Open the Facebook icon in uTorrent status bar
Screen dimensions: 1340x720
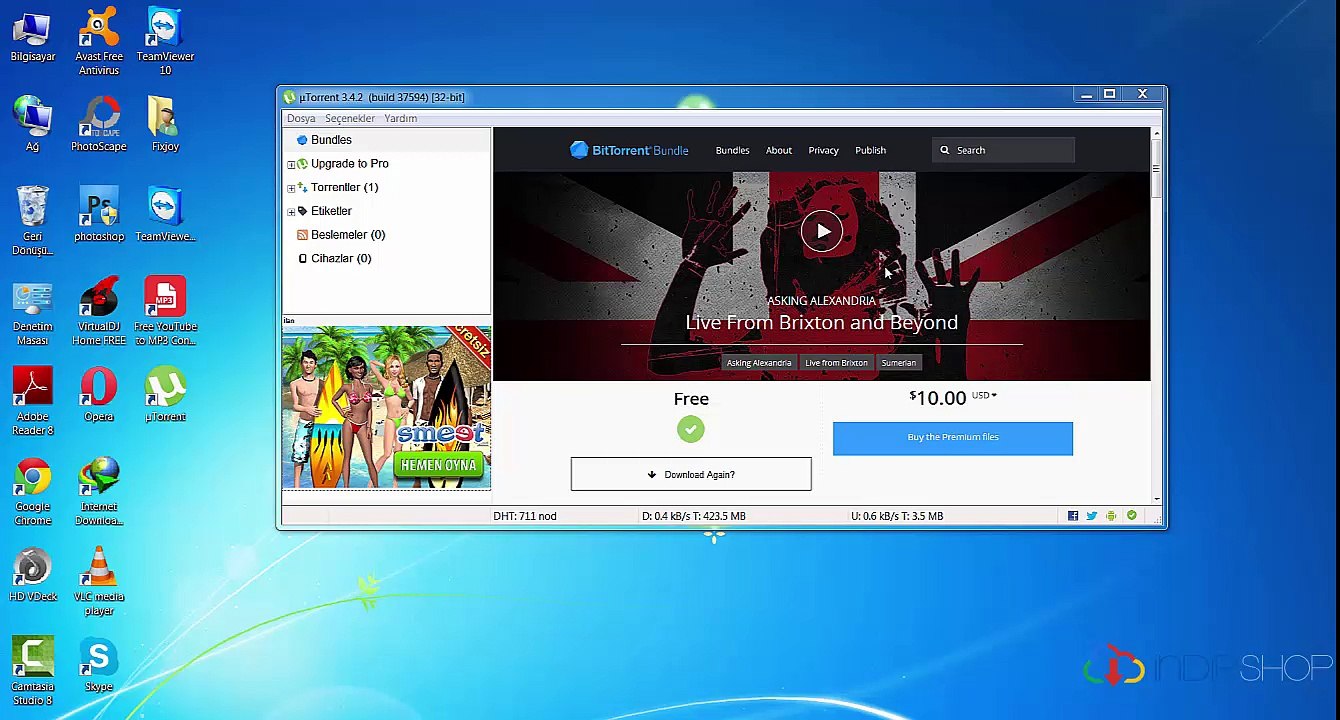pos(1073,516)
